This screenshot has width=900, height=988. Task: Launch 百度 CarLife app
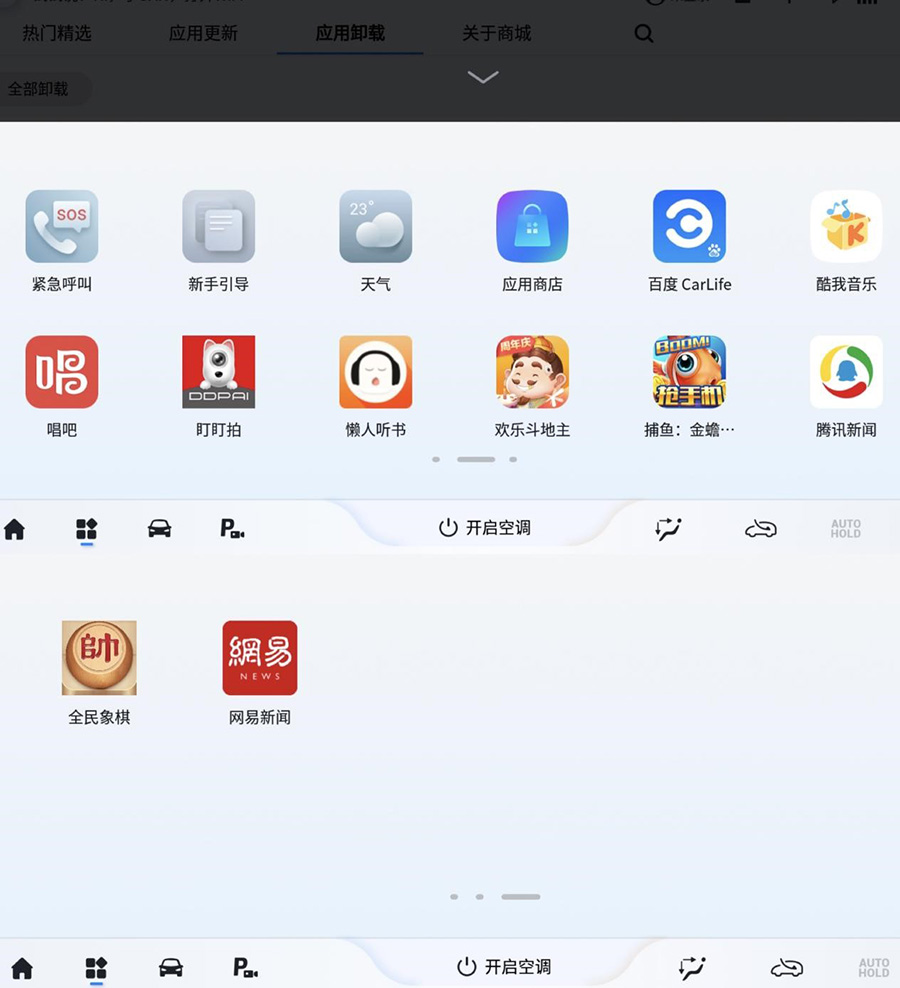[689, 226]
